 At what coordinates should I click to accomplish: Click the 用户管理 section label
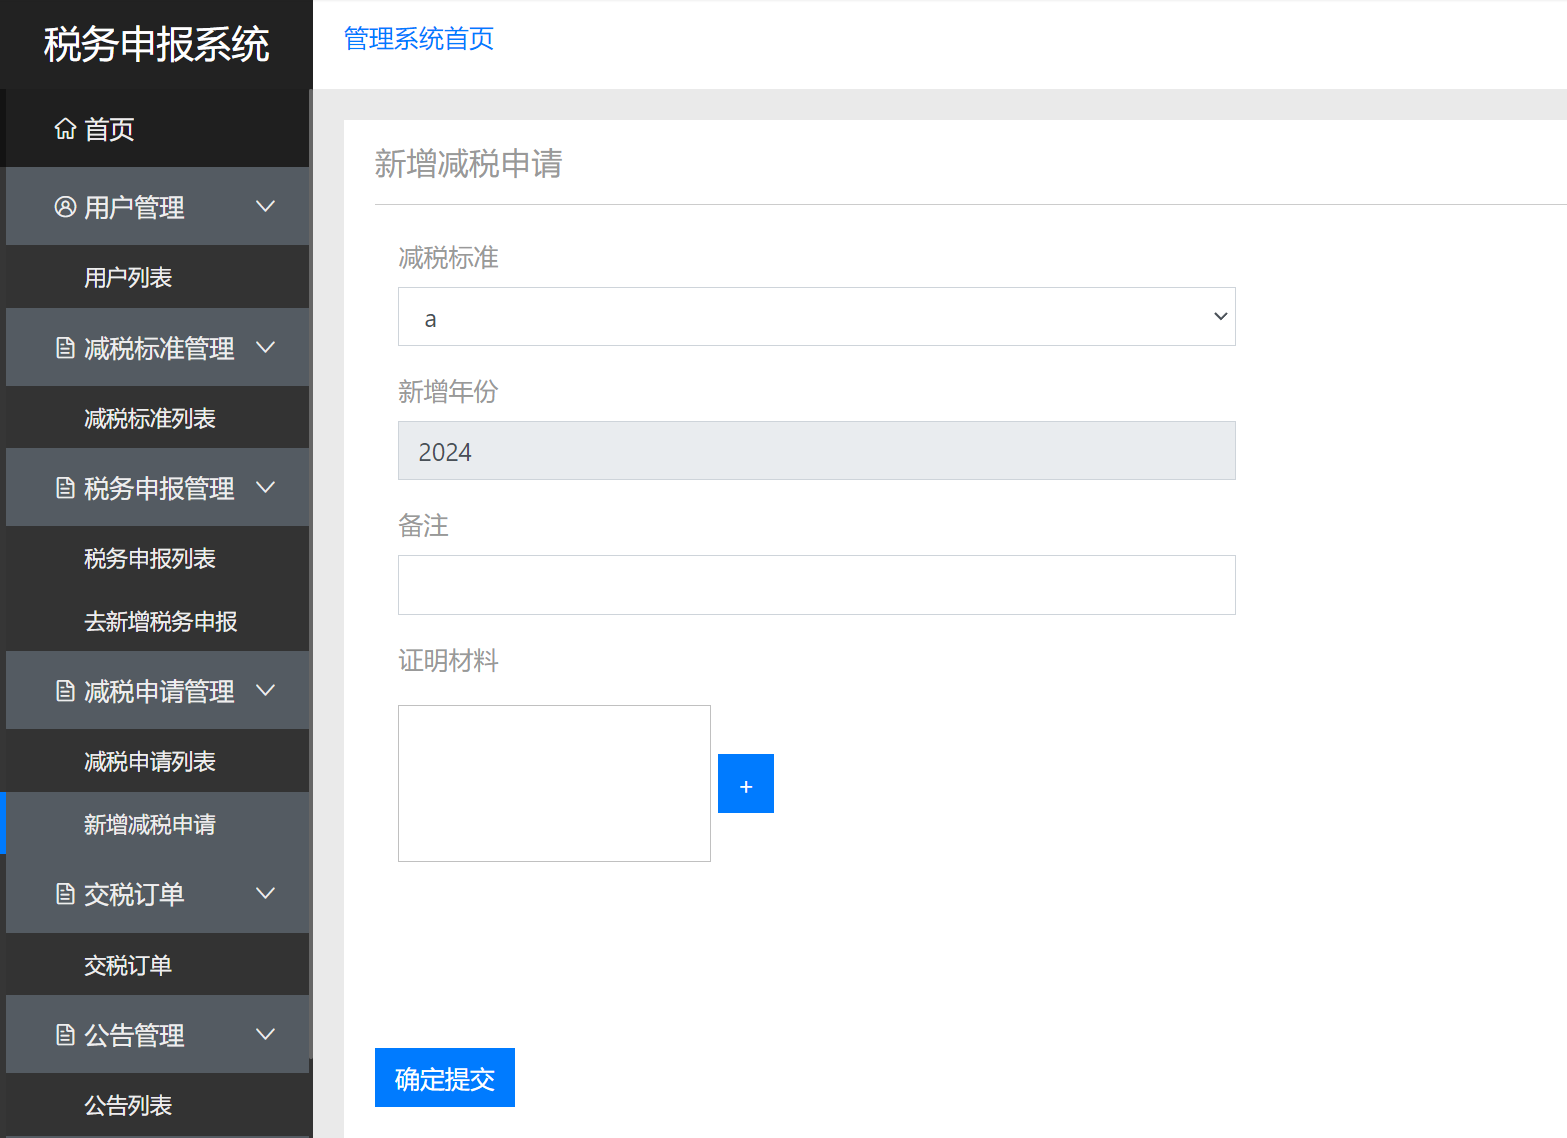[134, 207]
